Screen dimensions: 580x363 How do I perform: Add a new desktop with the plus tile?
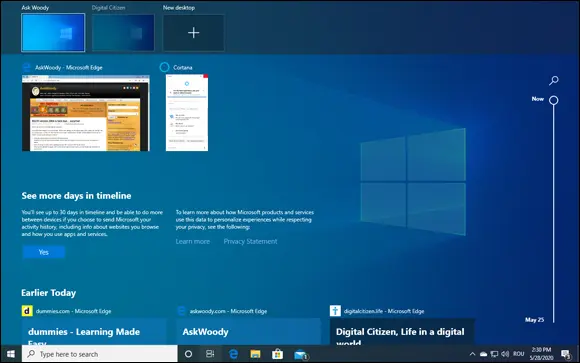pos(193,33)
